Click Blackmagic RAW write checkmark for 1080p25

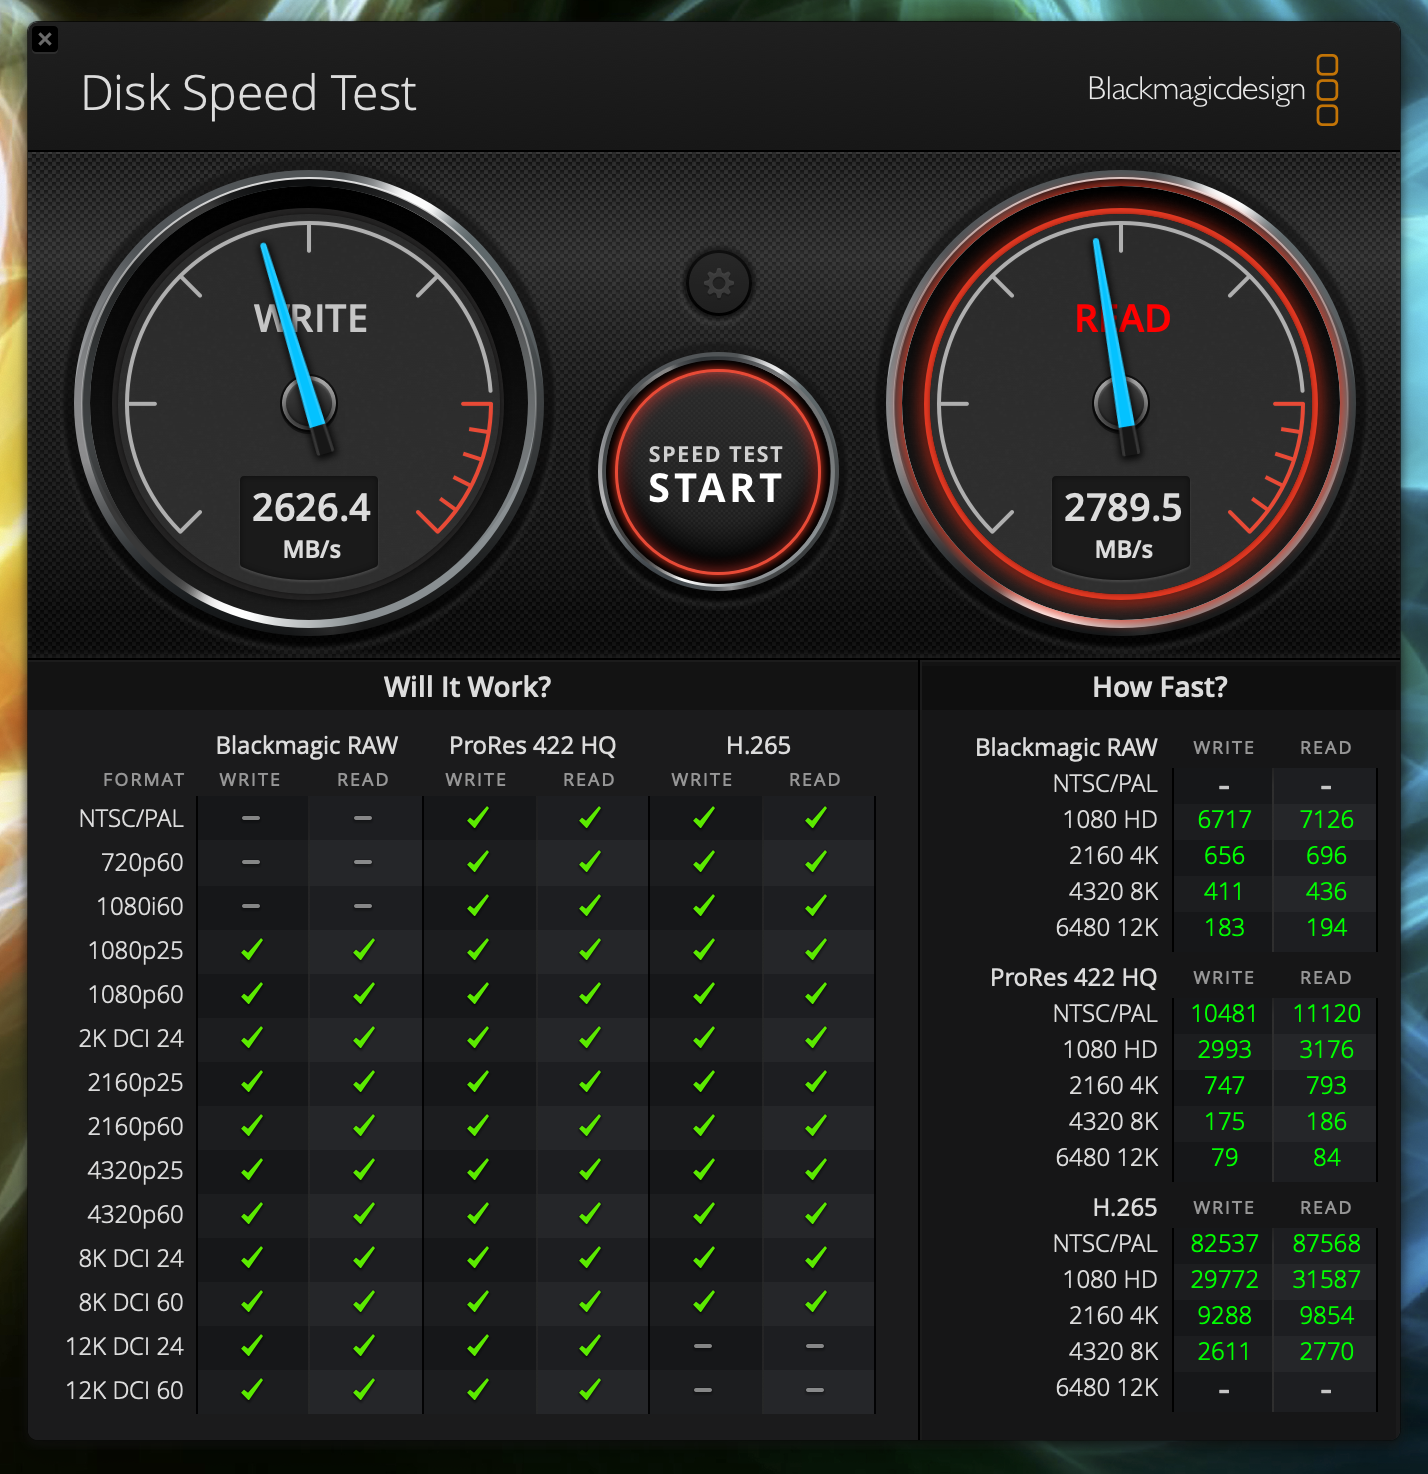[x=251, y=950]
